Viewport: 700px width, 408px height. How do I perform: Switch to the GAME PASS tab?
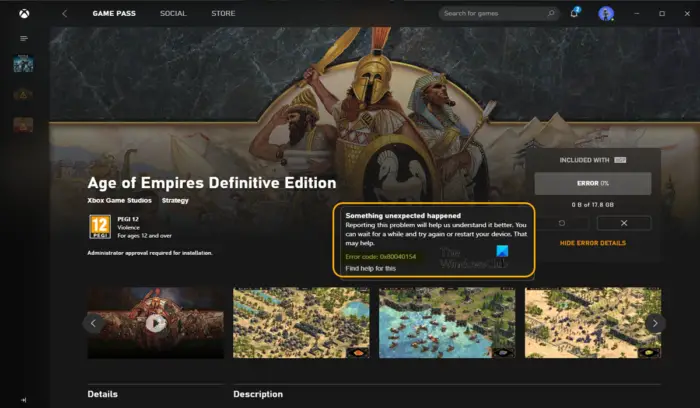pyautogui.click(x=114, y=13)
